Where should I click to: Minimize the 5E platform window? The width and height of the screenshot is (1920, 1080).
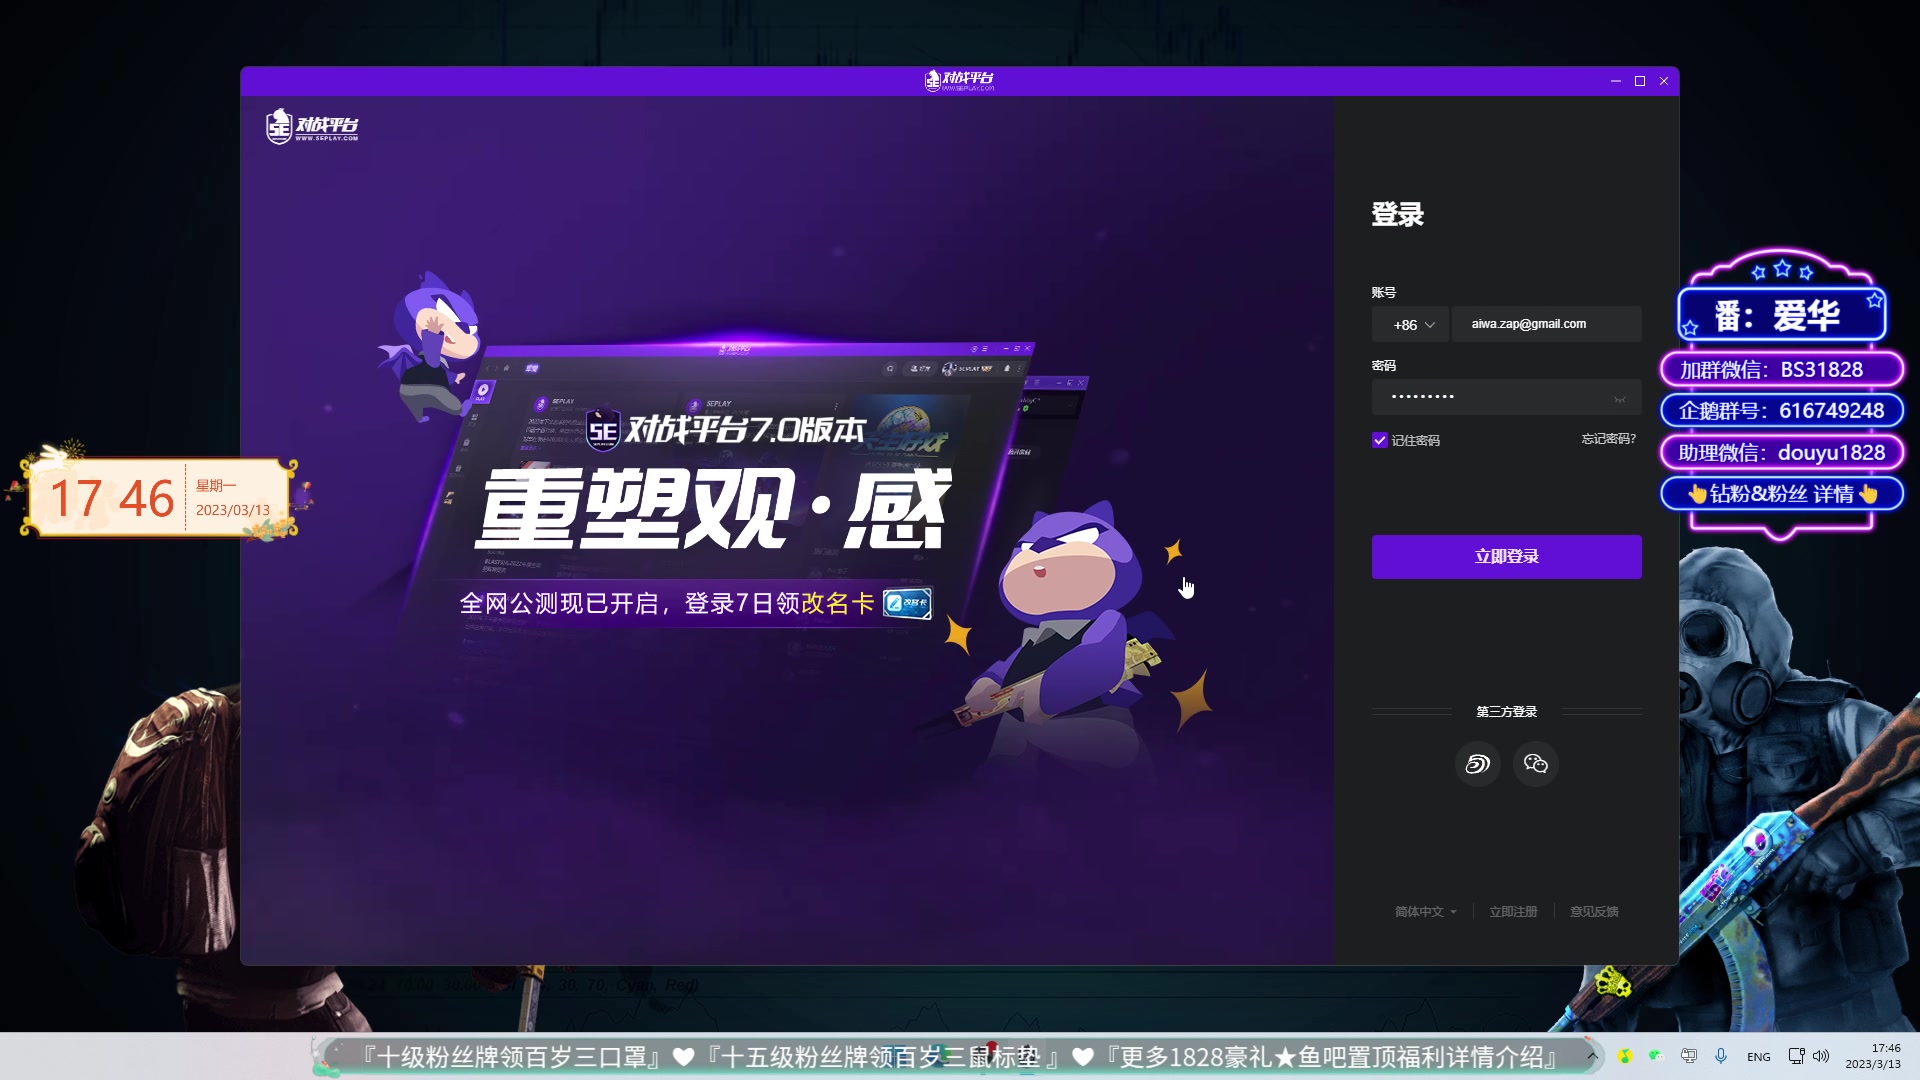pyautogui.click(x=1616, y=81)
